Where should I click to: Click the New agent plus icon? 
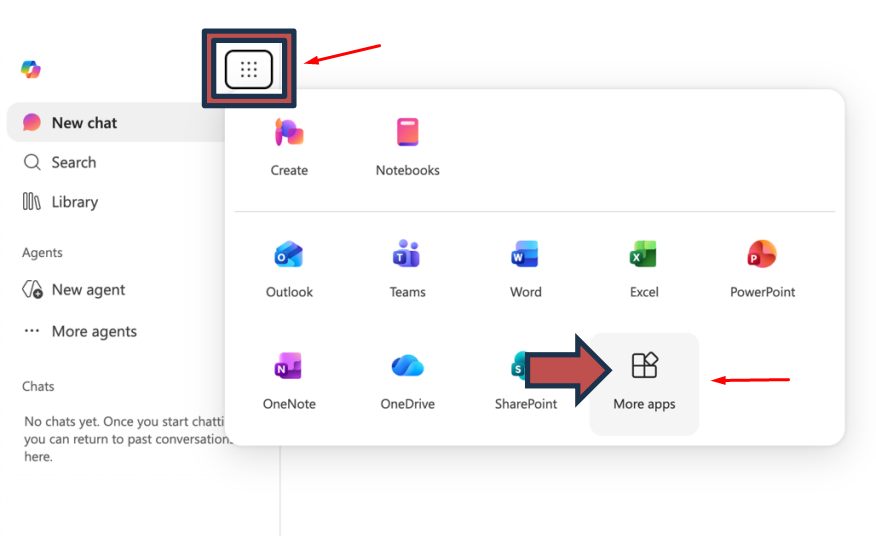point(32,290)
